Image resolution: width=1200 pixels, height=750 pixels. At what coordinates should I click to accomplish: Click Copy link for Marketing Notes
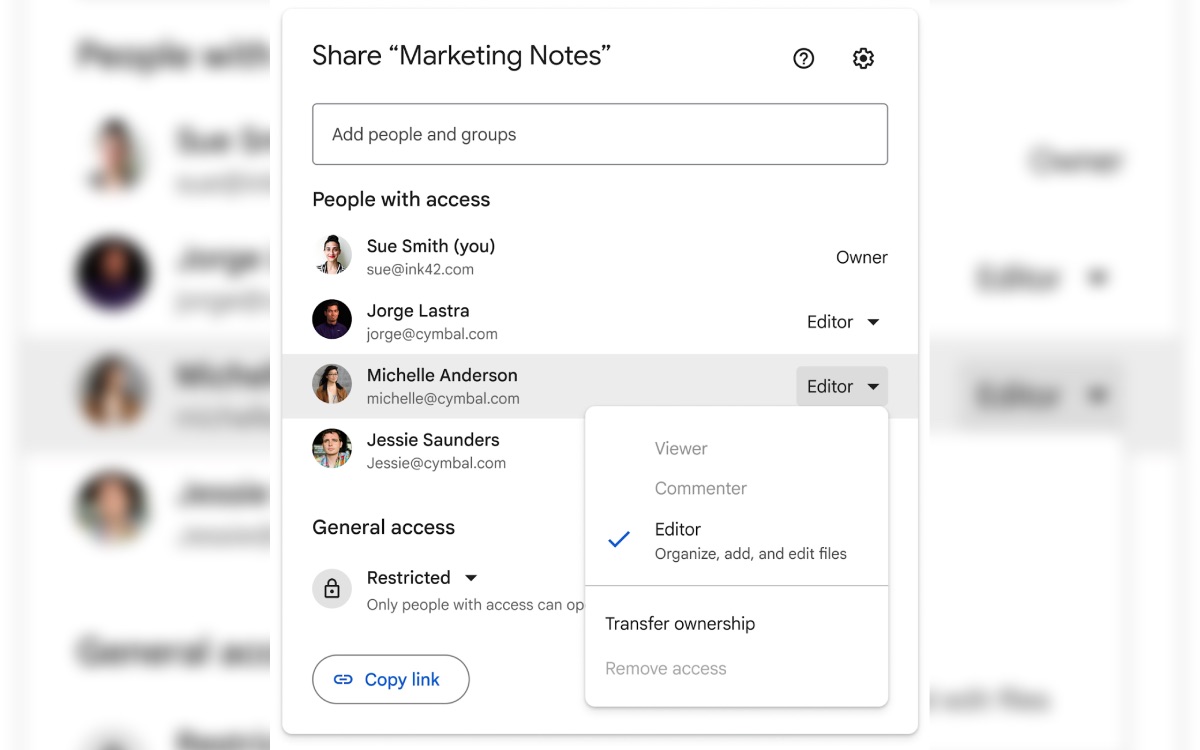coord(390,679)
